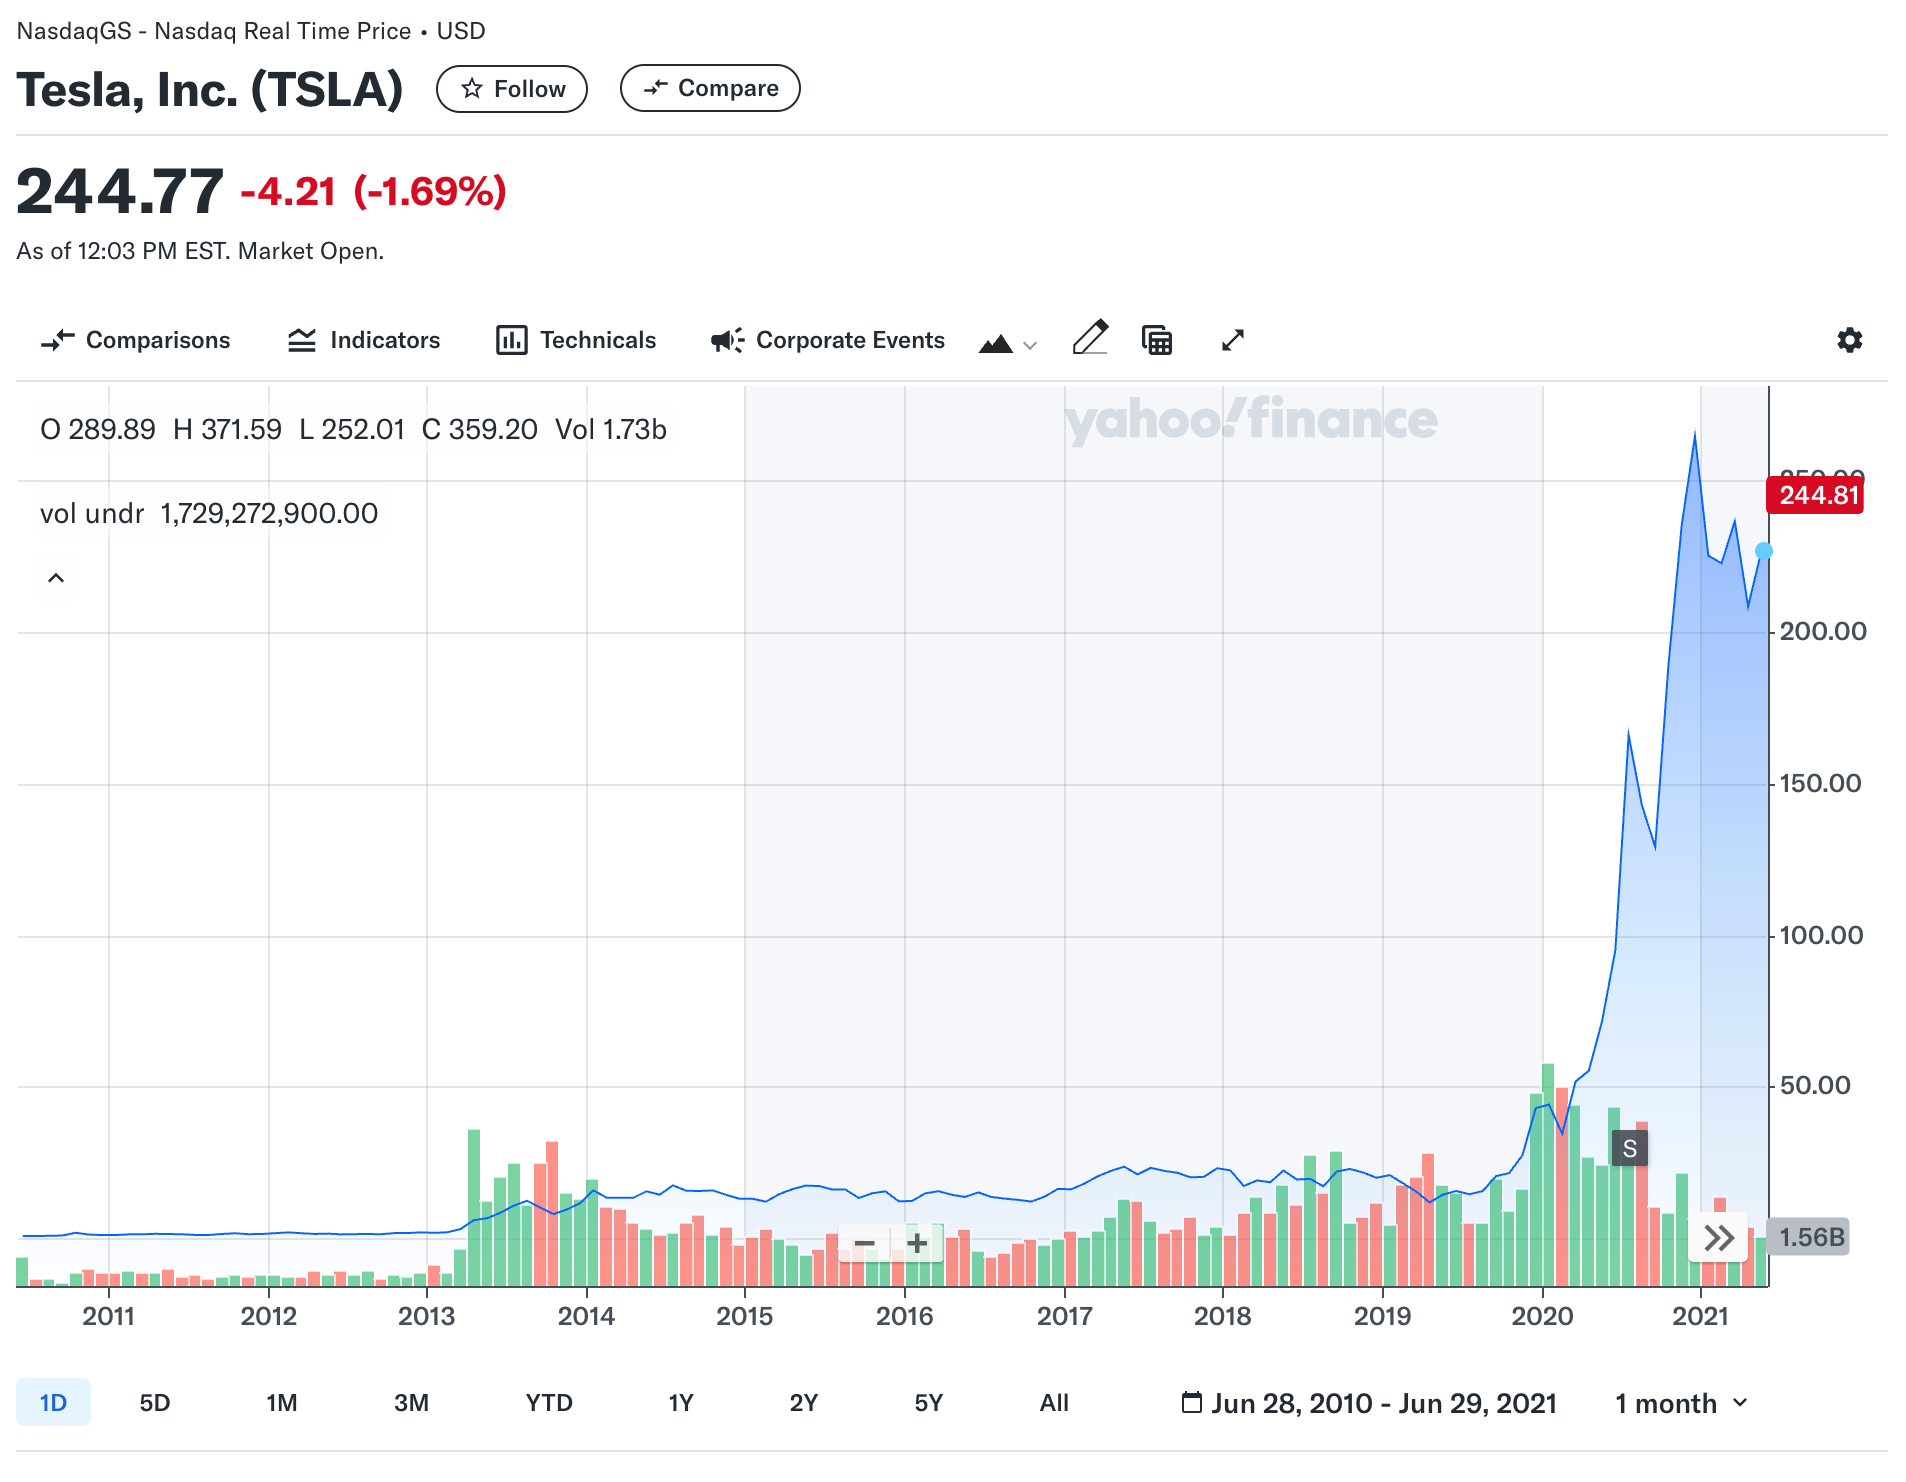Click vol undr value 1,729,272,900.00
The width and height of the screenshot is (1906, 1482).
pyautogui.click(x=269, y=513)
